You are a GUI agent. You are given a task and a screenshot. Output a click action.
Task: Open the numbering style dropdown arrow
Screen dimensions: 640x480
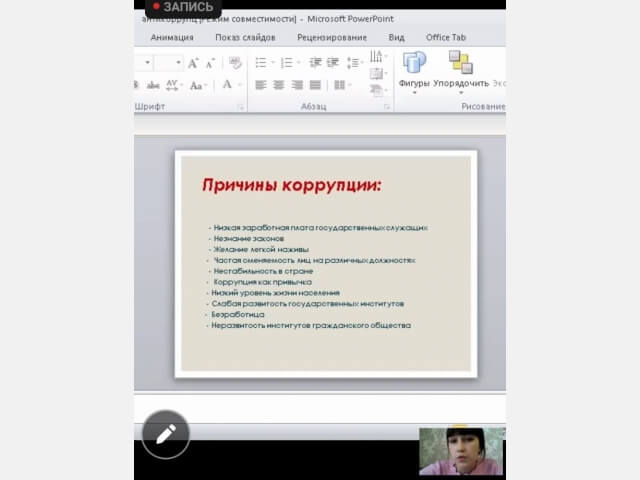298,63
